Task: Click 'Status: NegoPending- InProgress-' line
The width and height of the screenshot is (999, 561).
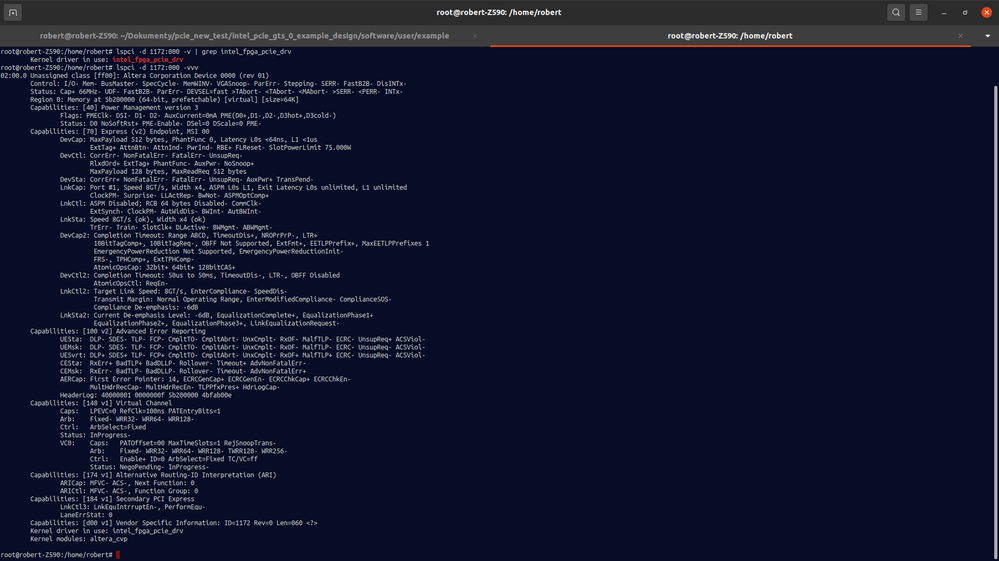Action: coord(149,467)
